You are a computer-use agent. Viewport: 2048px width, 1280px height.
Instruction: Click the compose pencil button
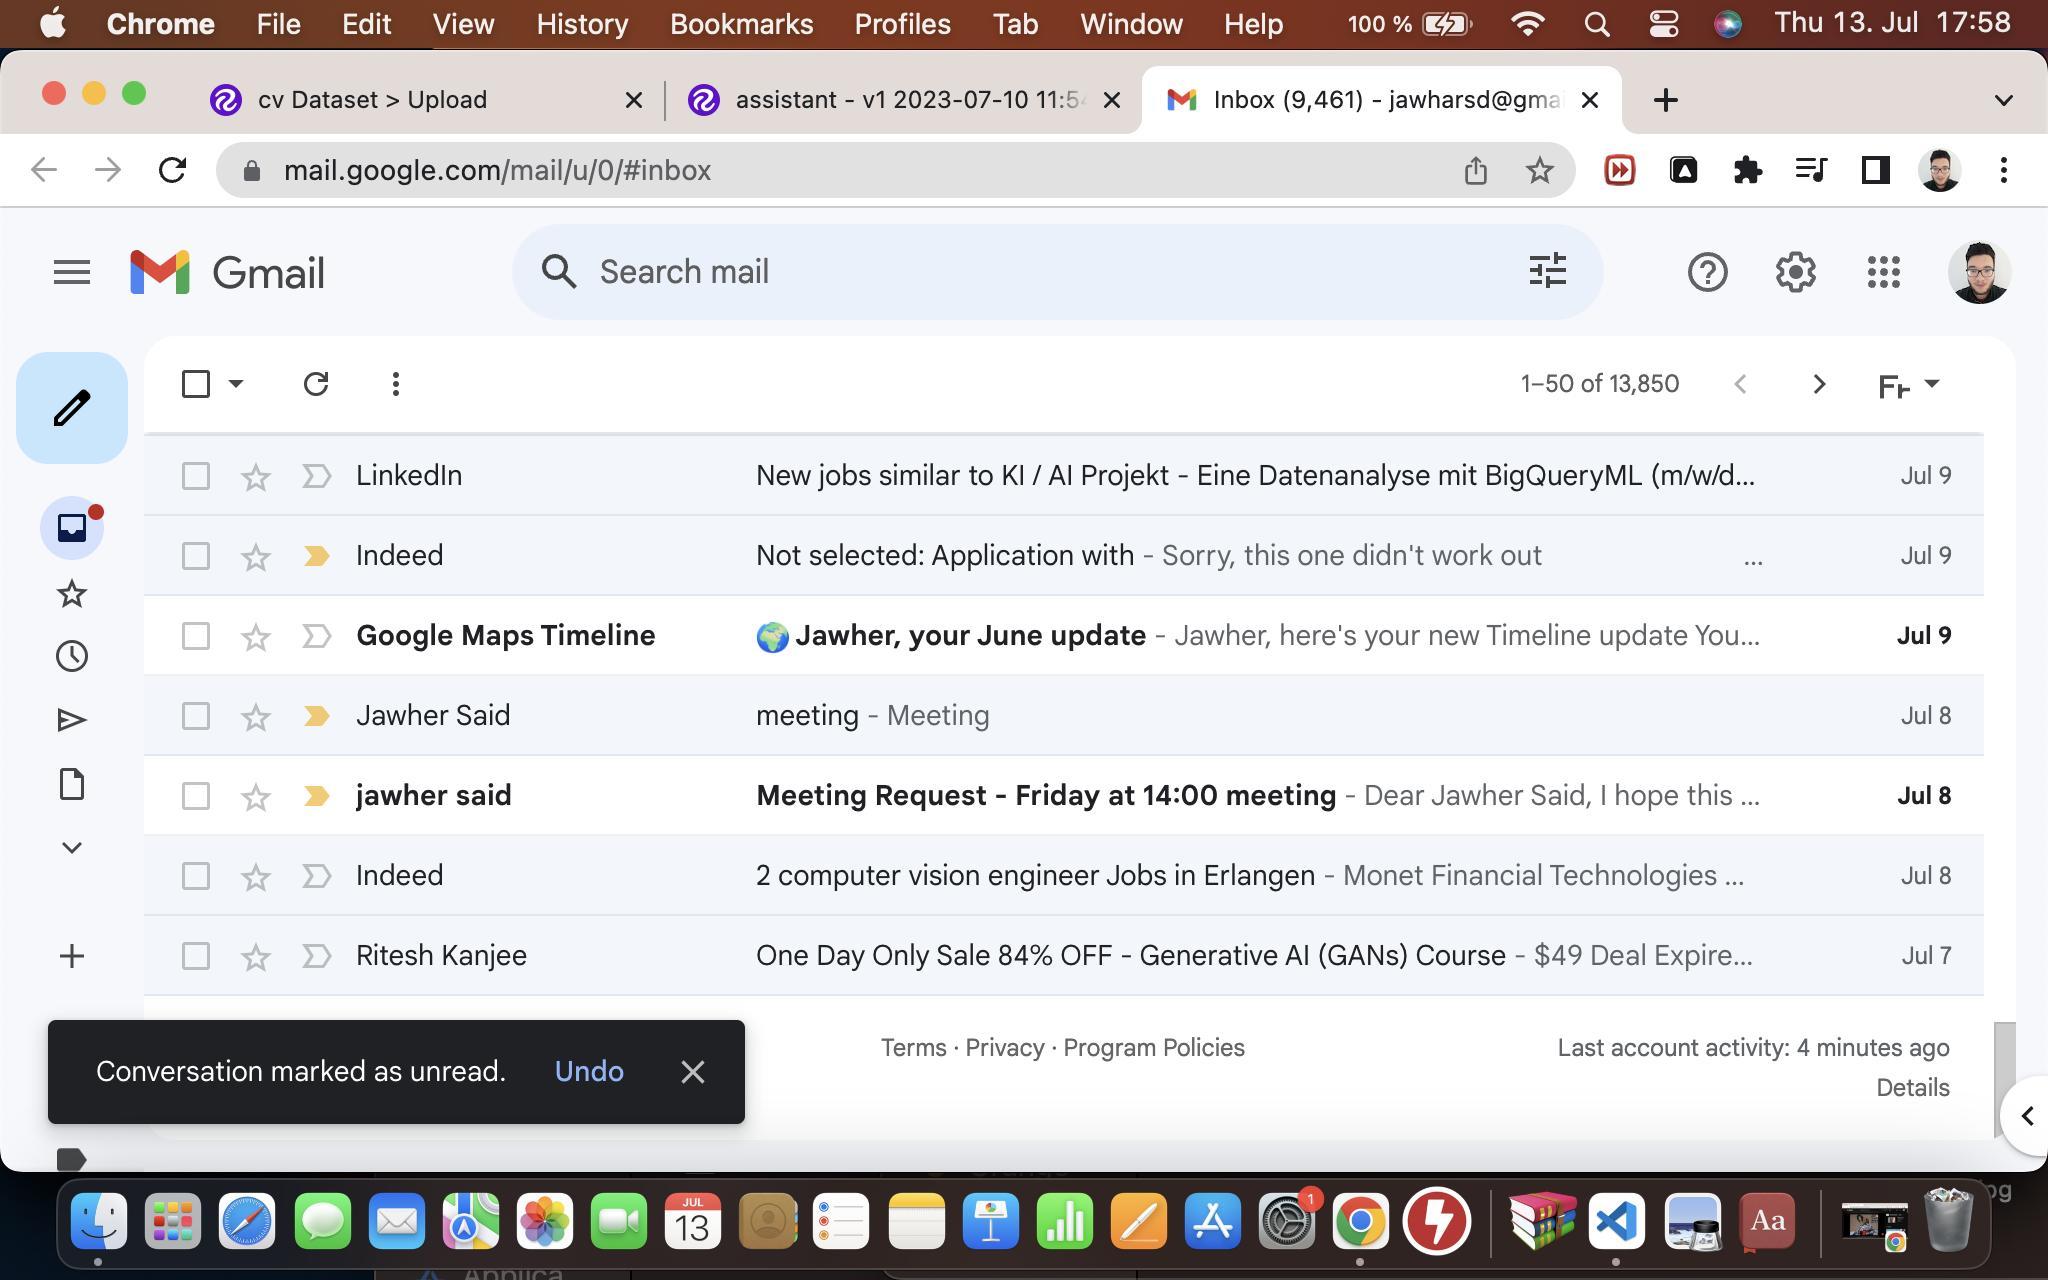72,408
